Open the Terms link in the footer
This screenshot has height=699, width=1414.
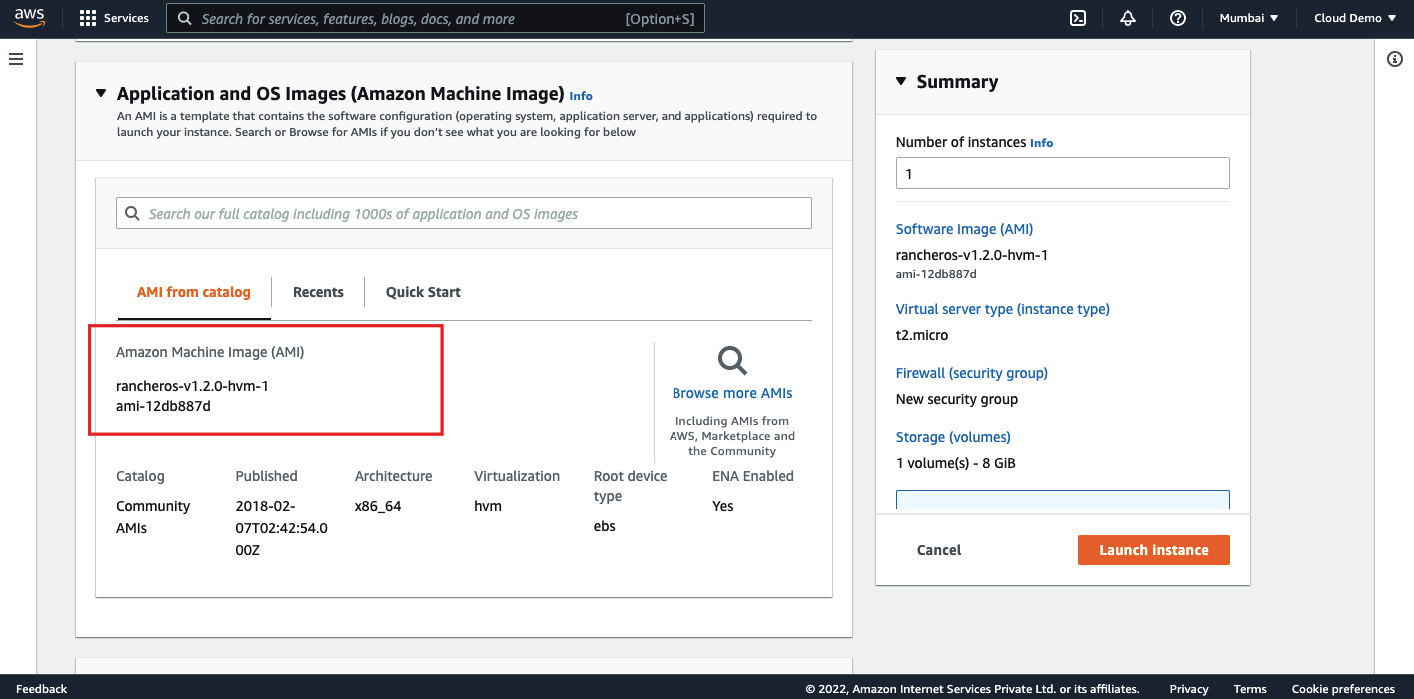1250,689
